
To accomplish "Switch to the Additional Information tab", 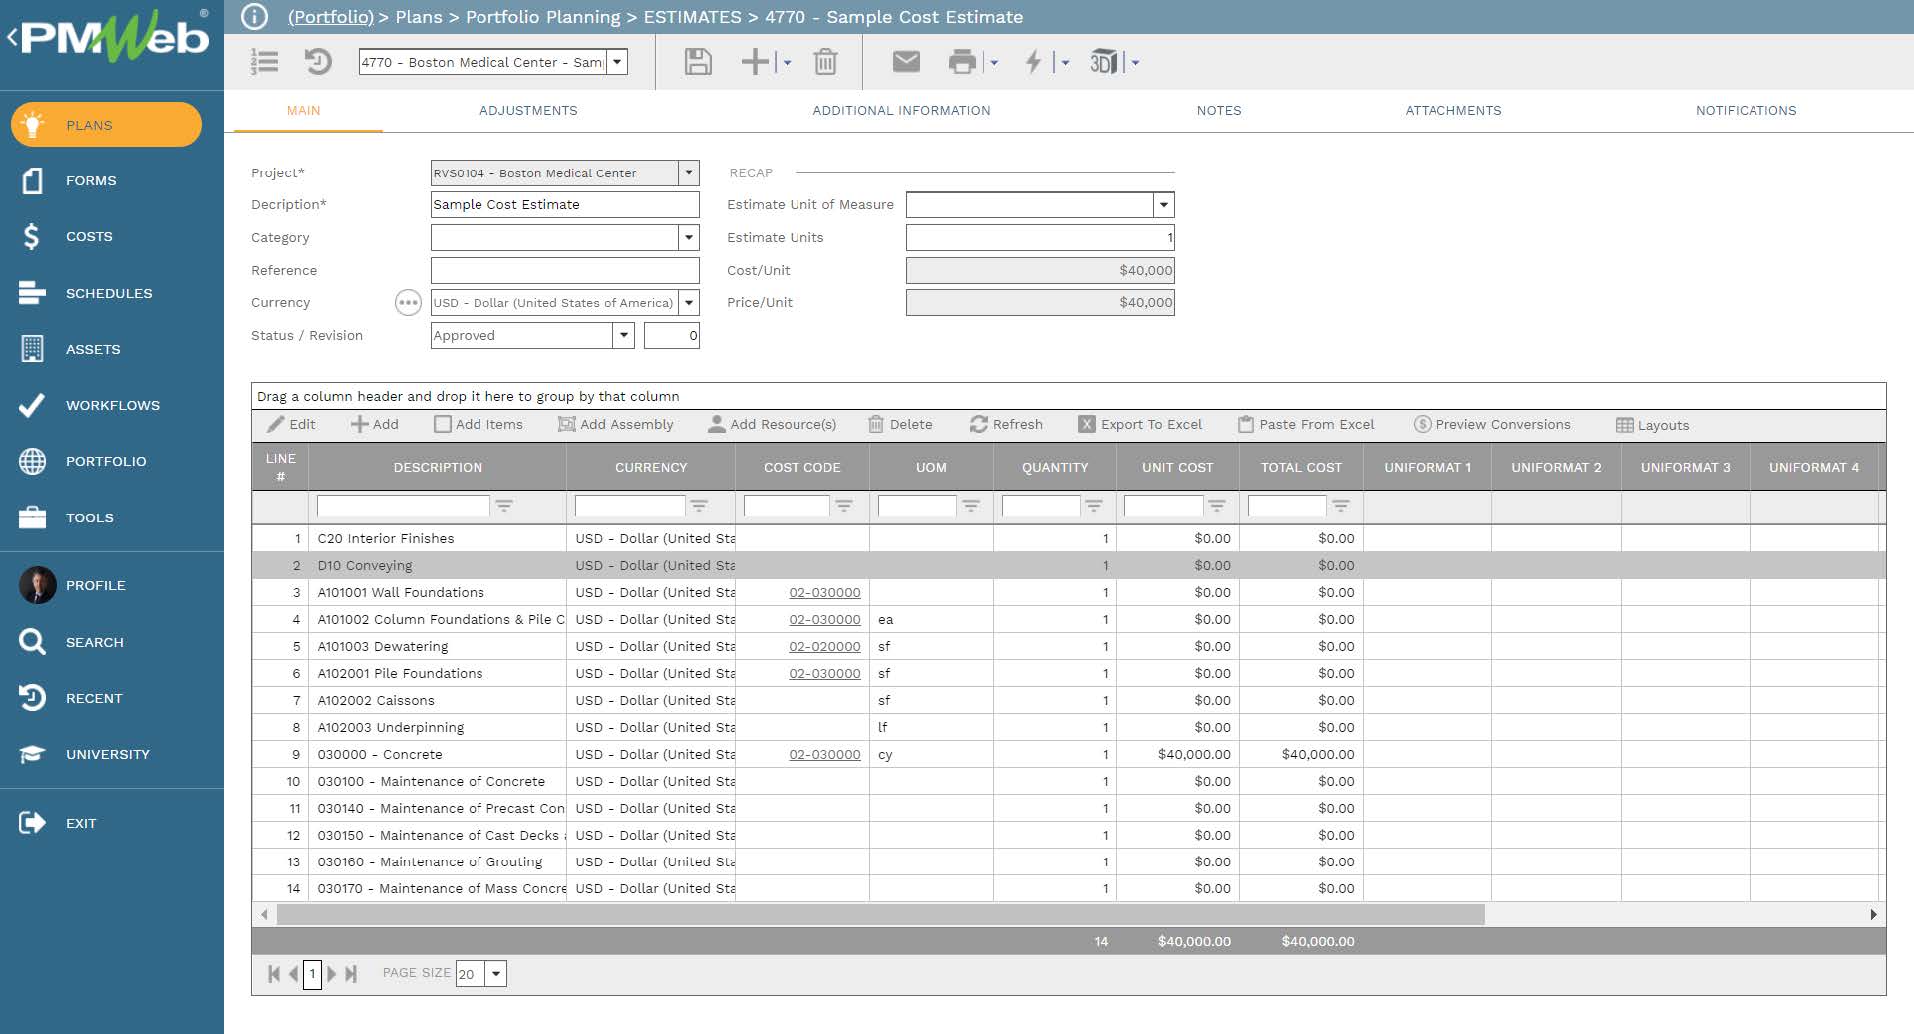I will tap(901, 110).
